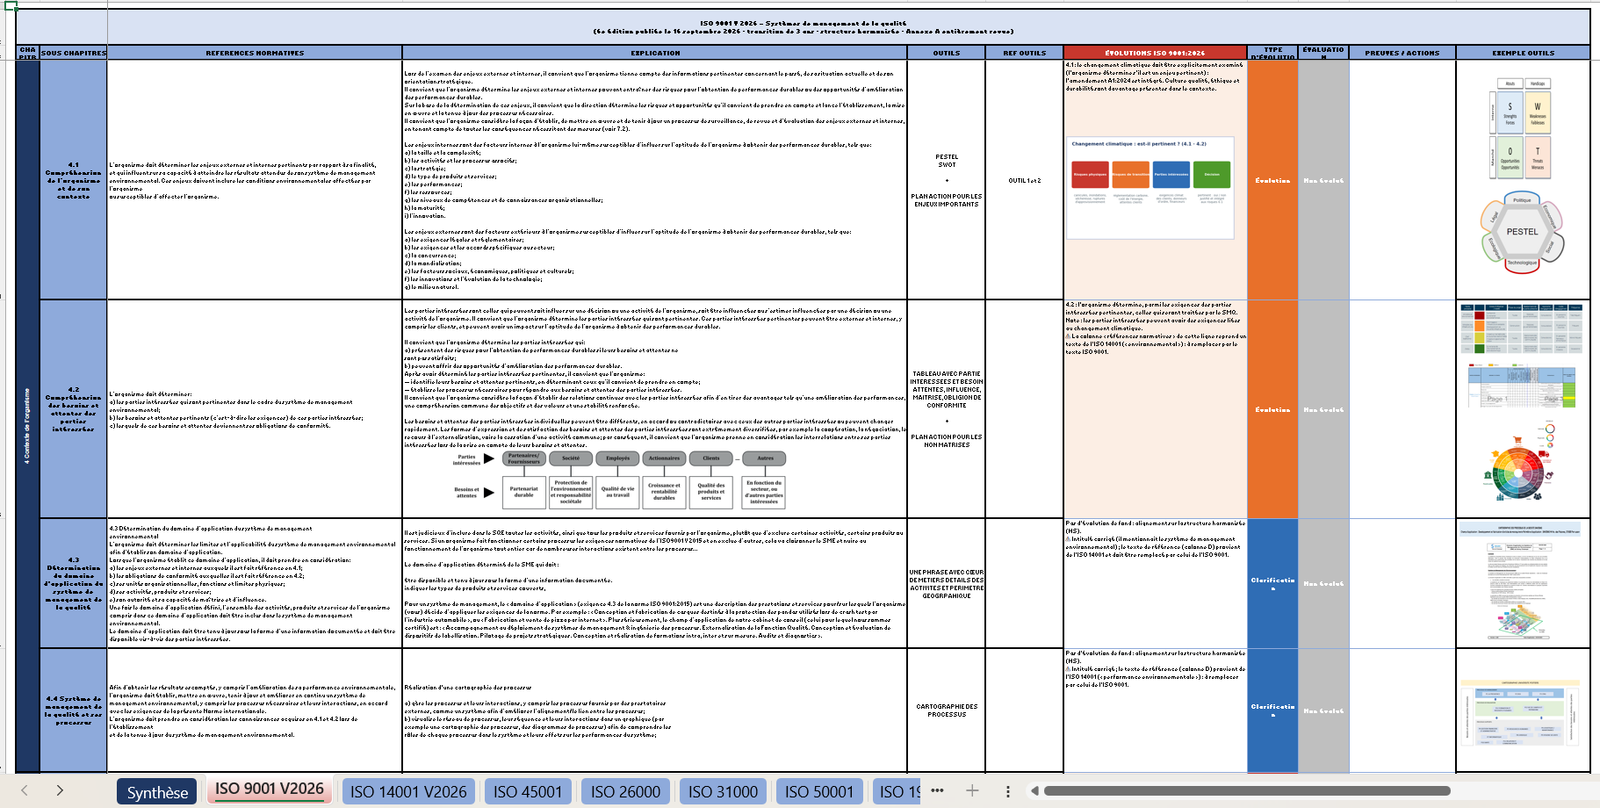Select the document thumbnail in row 4.3
Viewport: 1600px width, 808px height.
pos(1522,583)
